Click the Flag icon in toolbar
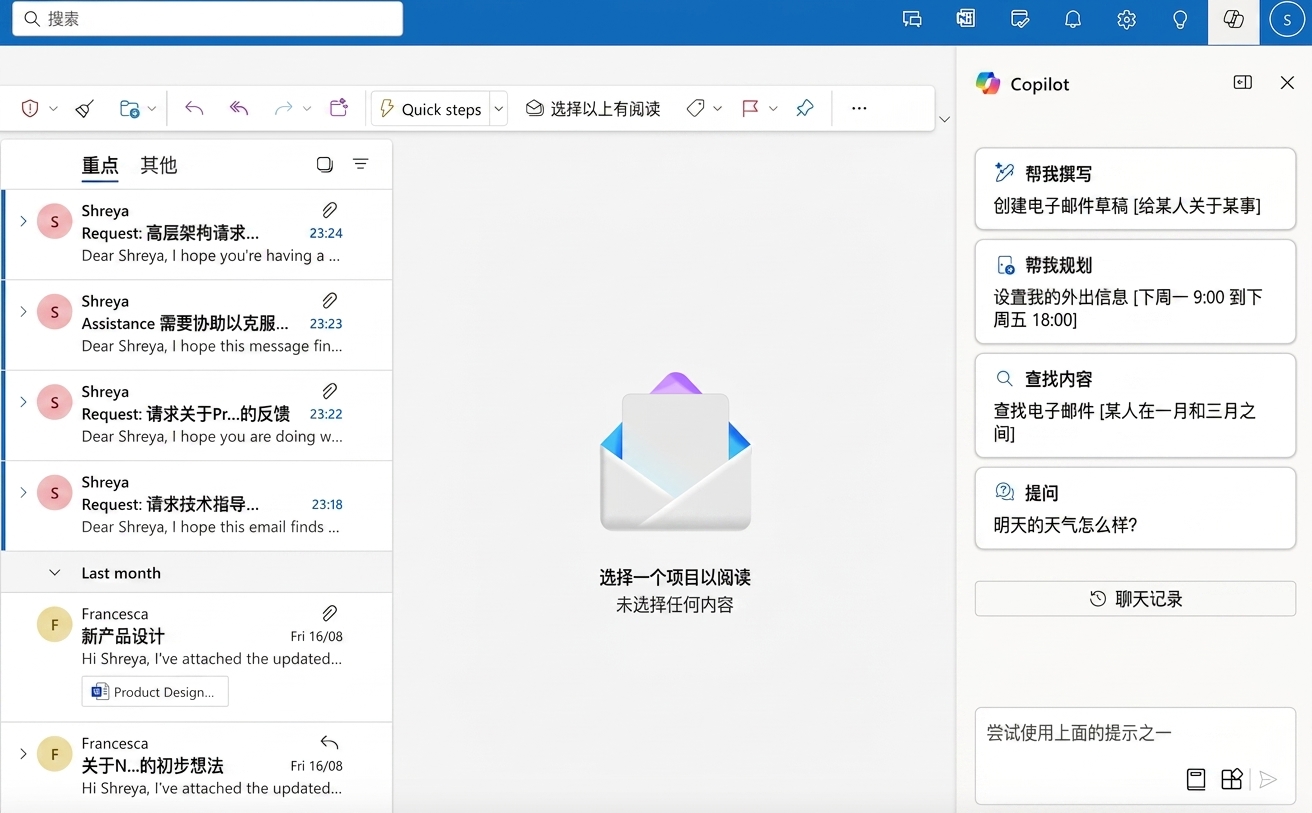Image resolution: width=1312 pixels, height=813 pixels. (x=750, y=108)
